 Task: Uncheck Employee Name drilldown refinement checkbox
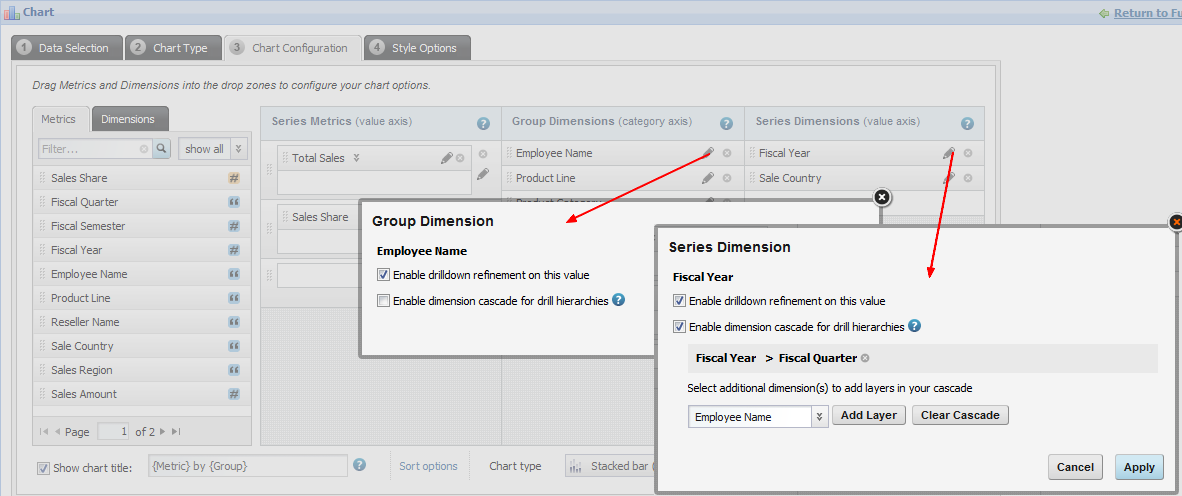383,275
